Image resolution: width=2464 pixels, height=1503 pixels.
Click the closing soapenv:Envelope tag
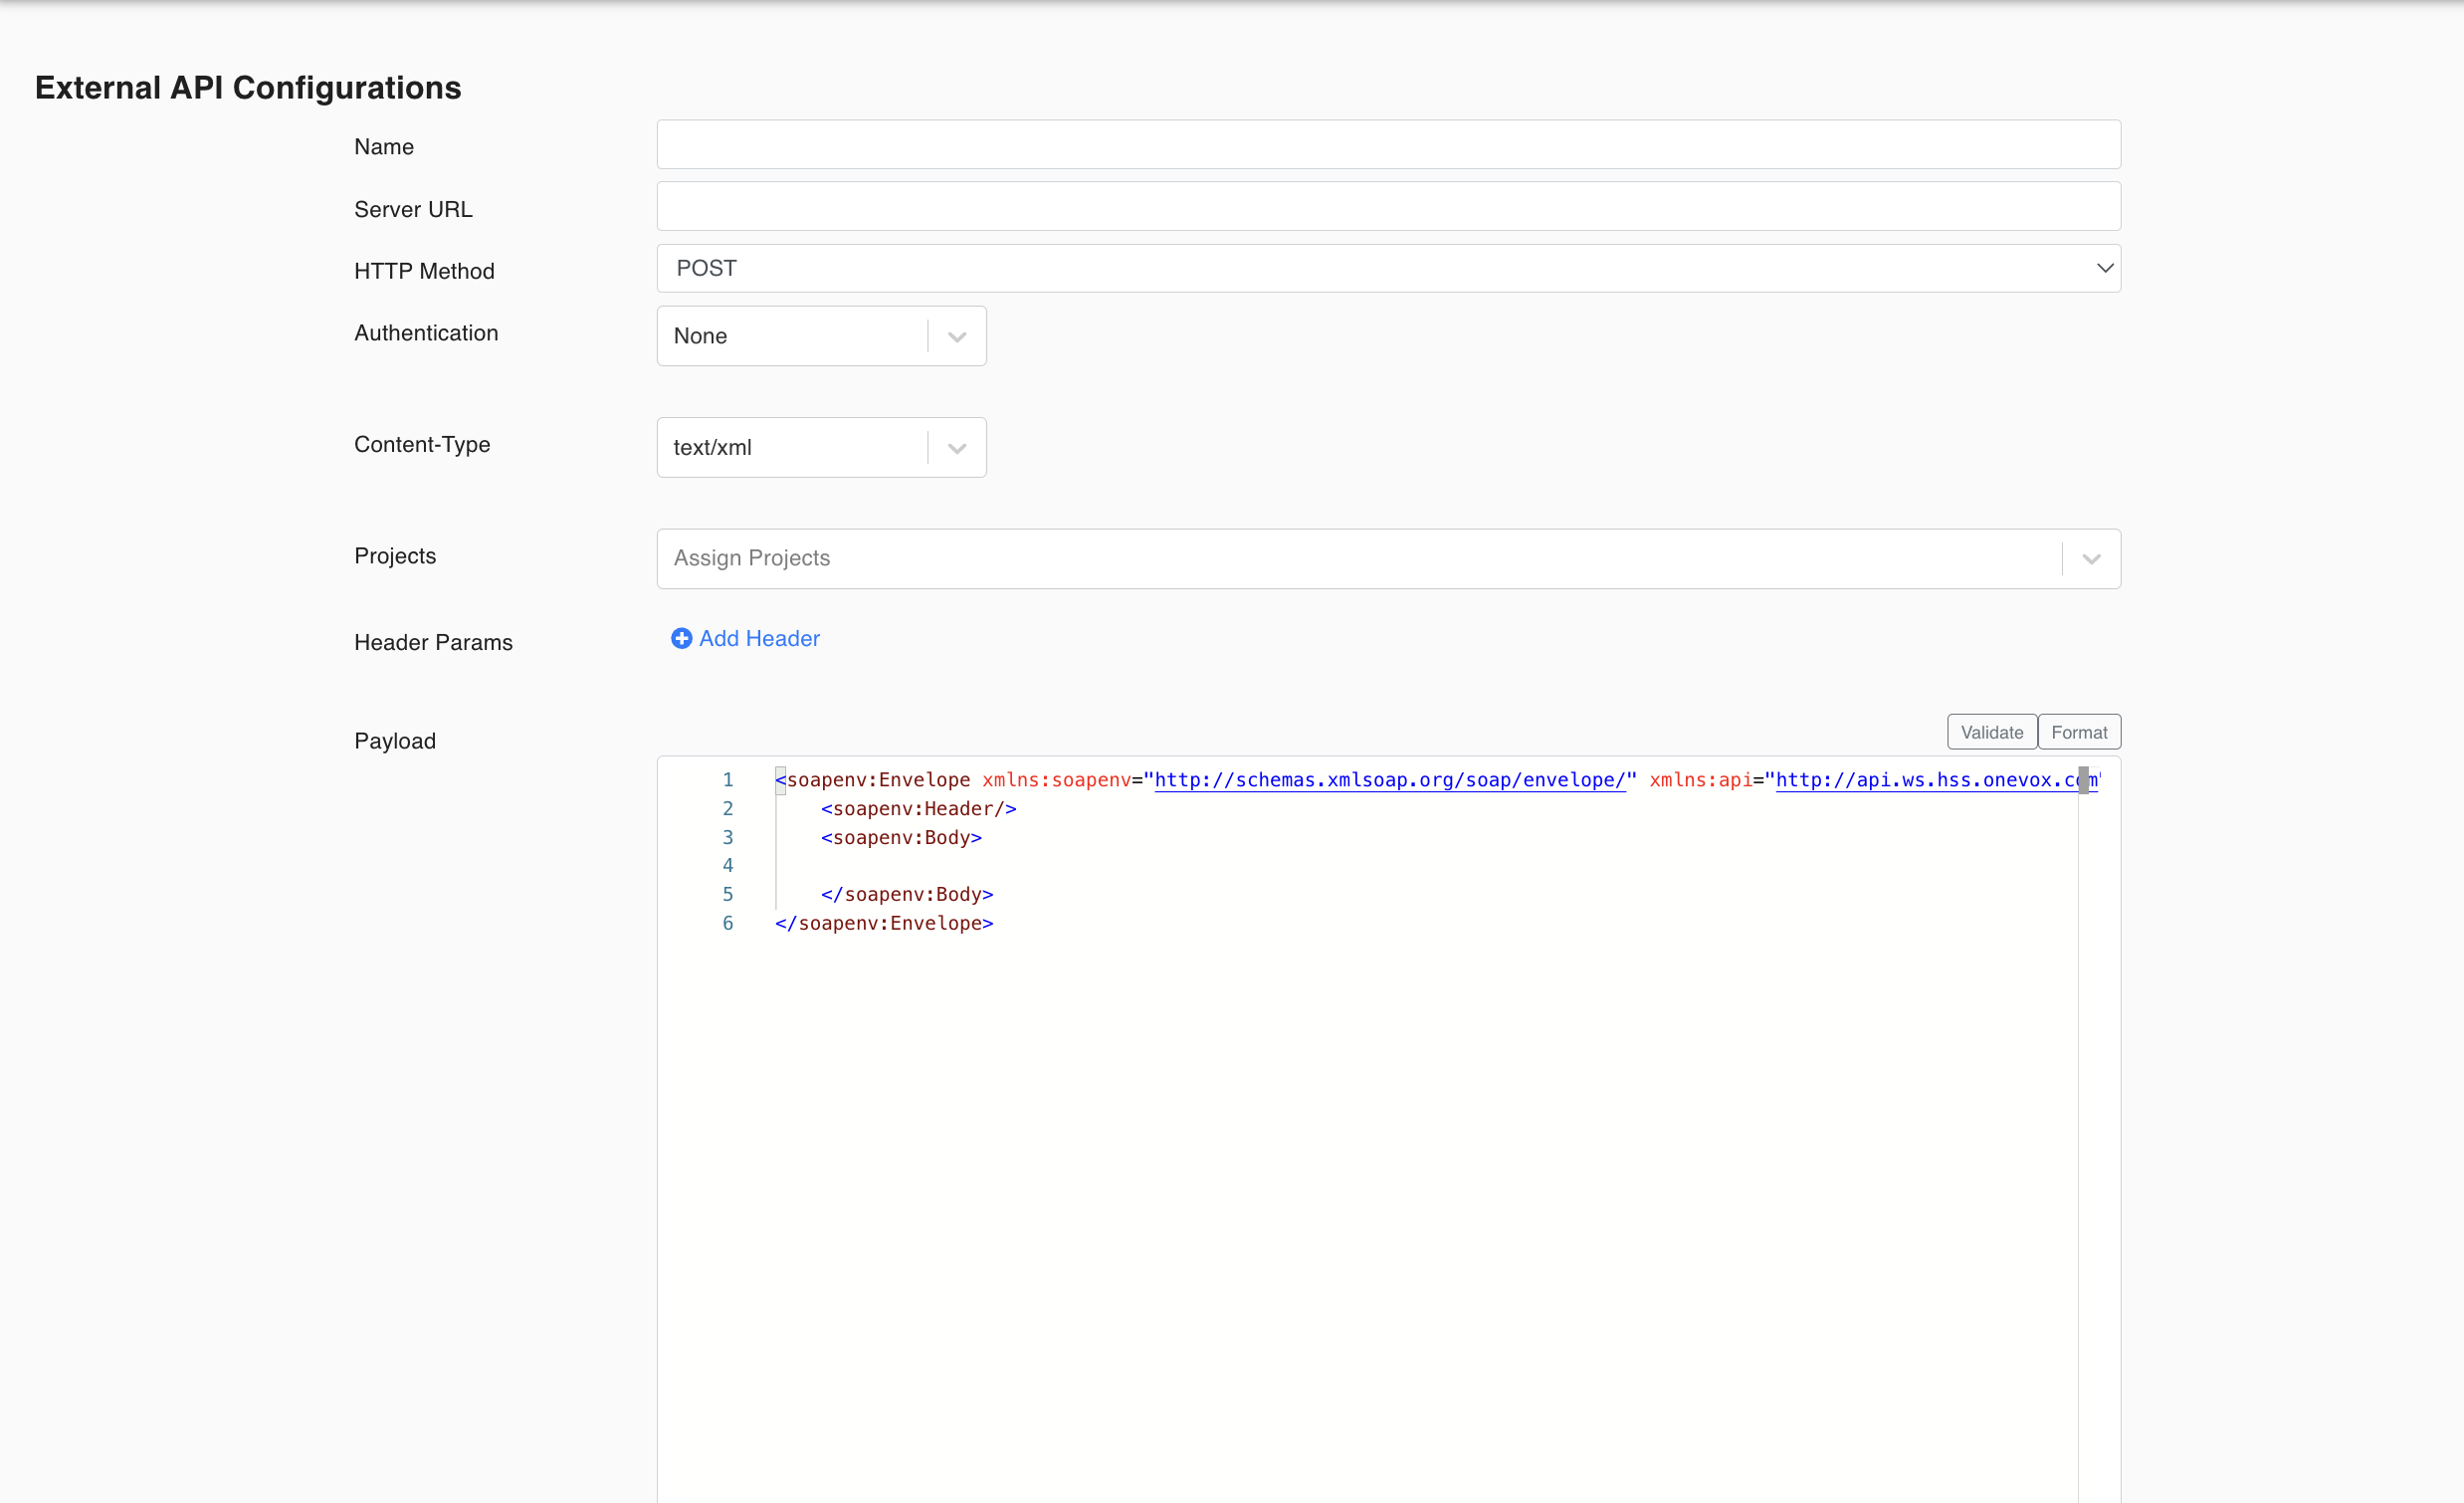[x=884, y=924]
